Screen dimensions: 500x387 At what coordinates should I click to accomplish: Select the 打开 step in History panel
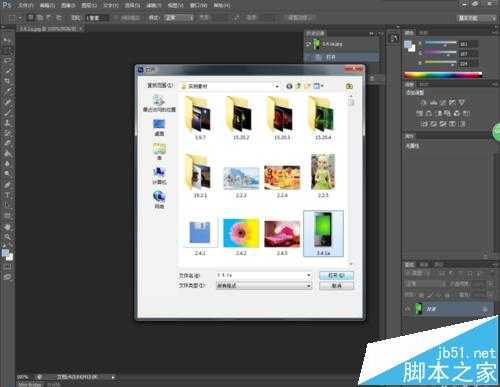(x=341, y=57)
